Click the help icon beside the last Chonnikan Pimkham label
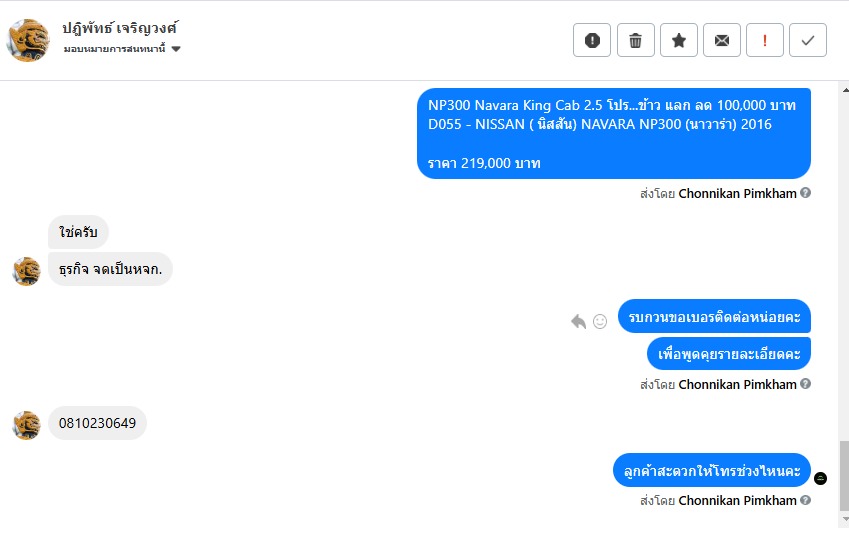The width and height of the screenshot is (849, 539). point(805,500)
